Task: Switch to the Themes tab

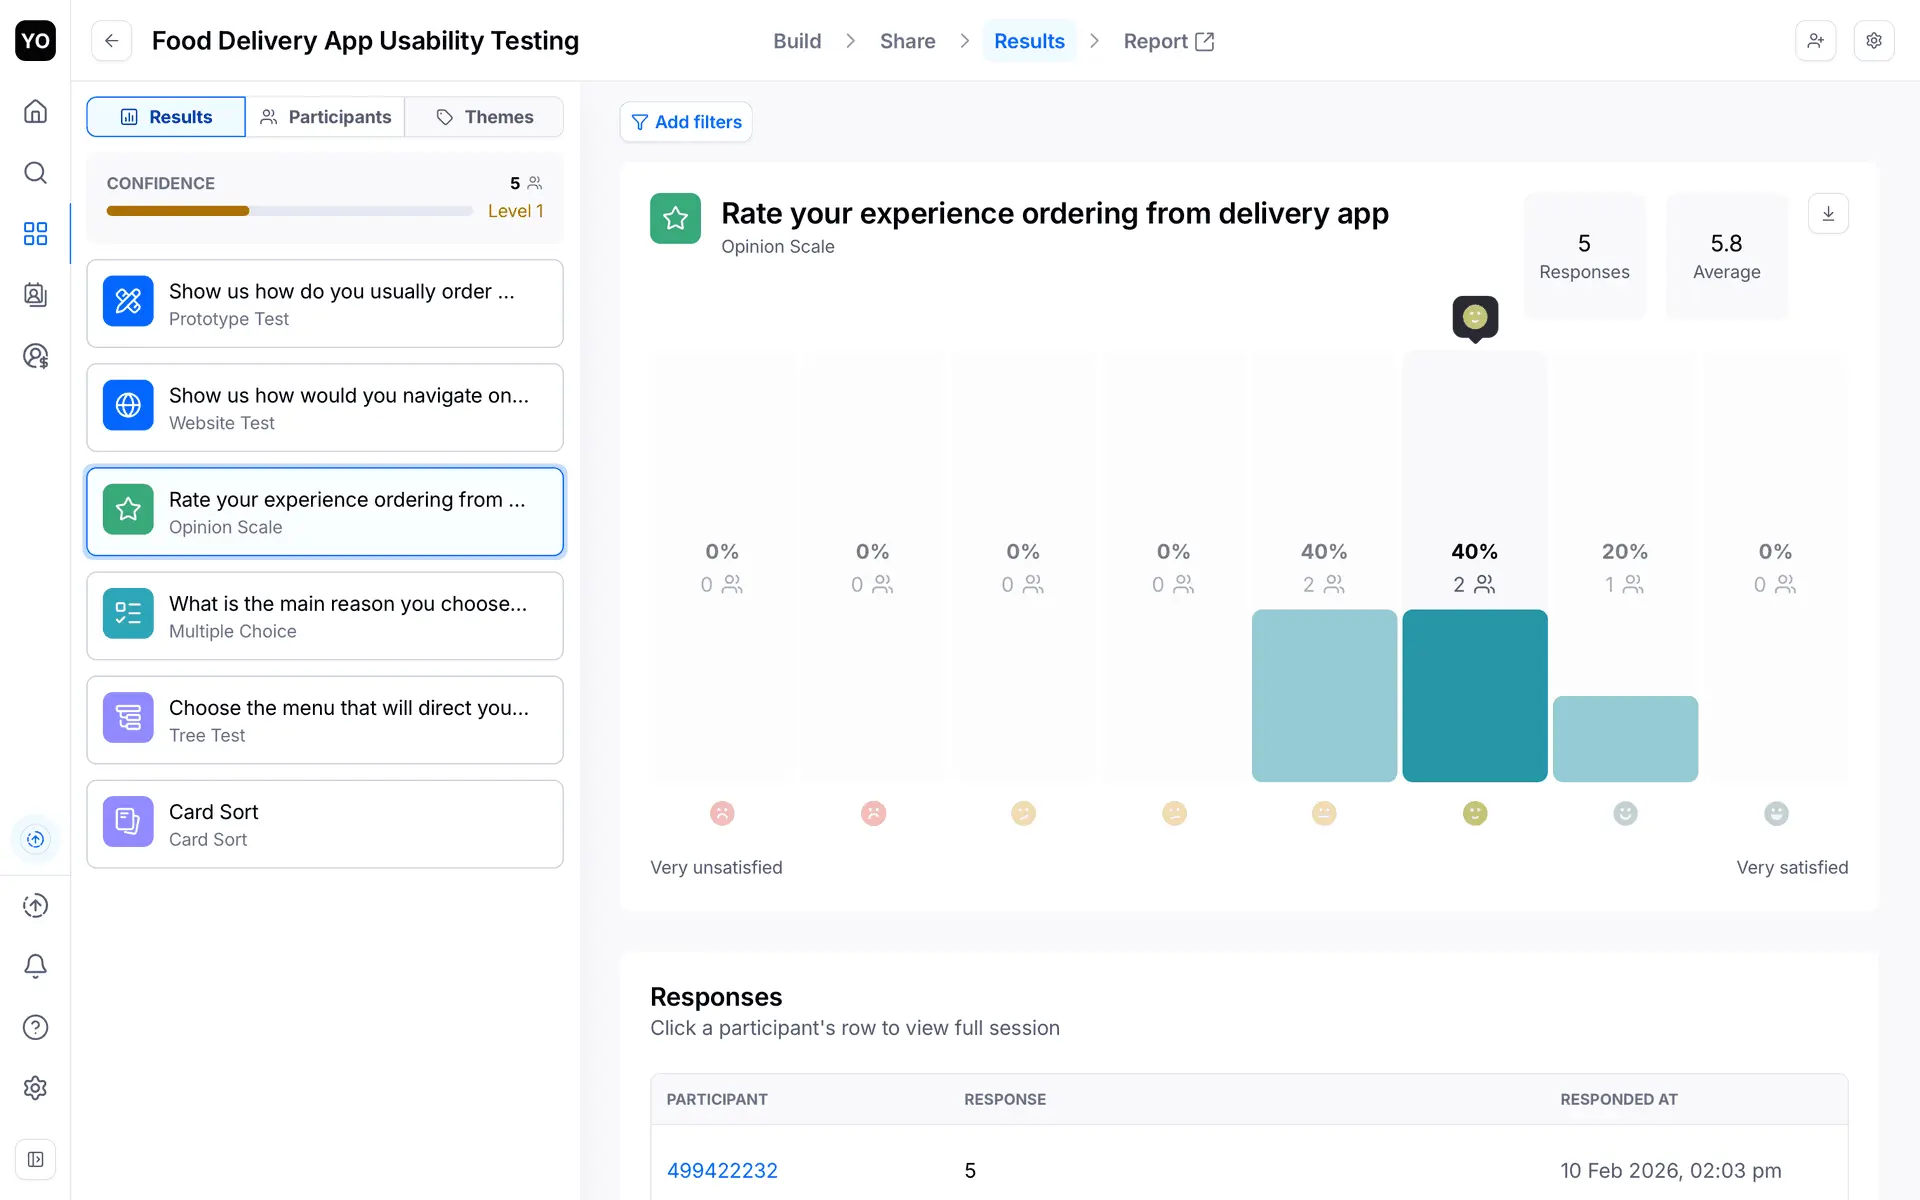Action: [x=485, y=117]
